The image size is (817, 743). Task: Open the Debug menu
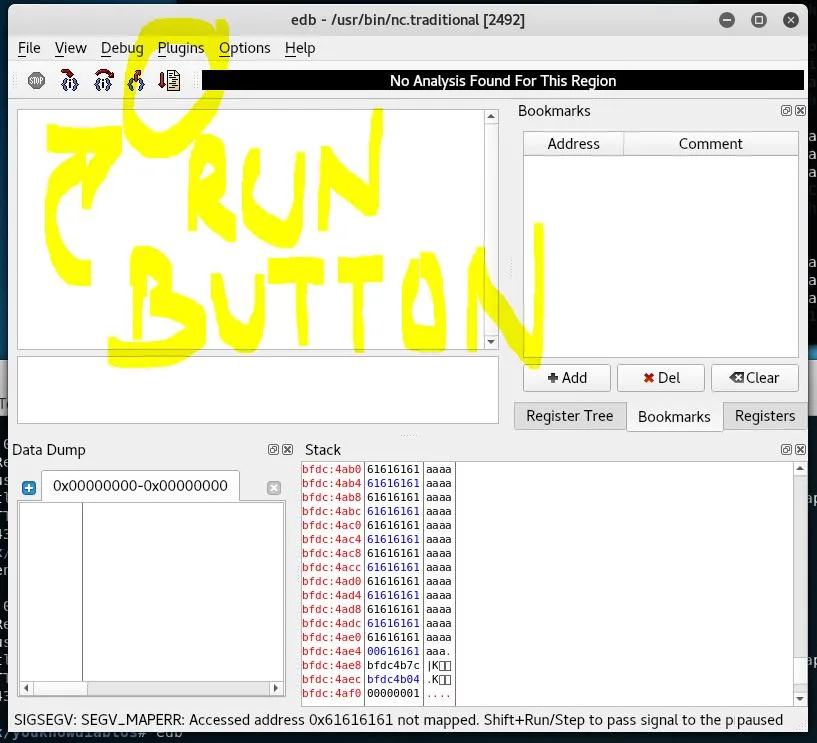(x=122, y=48)
